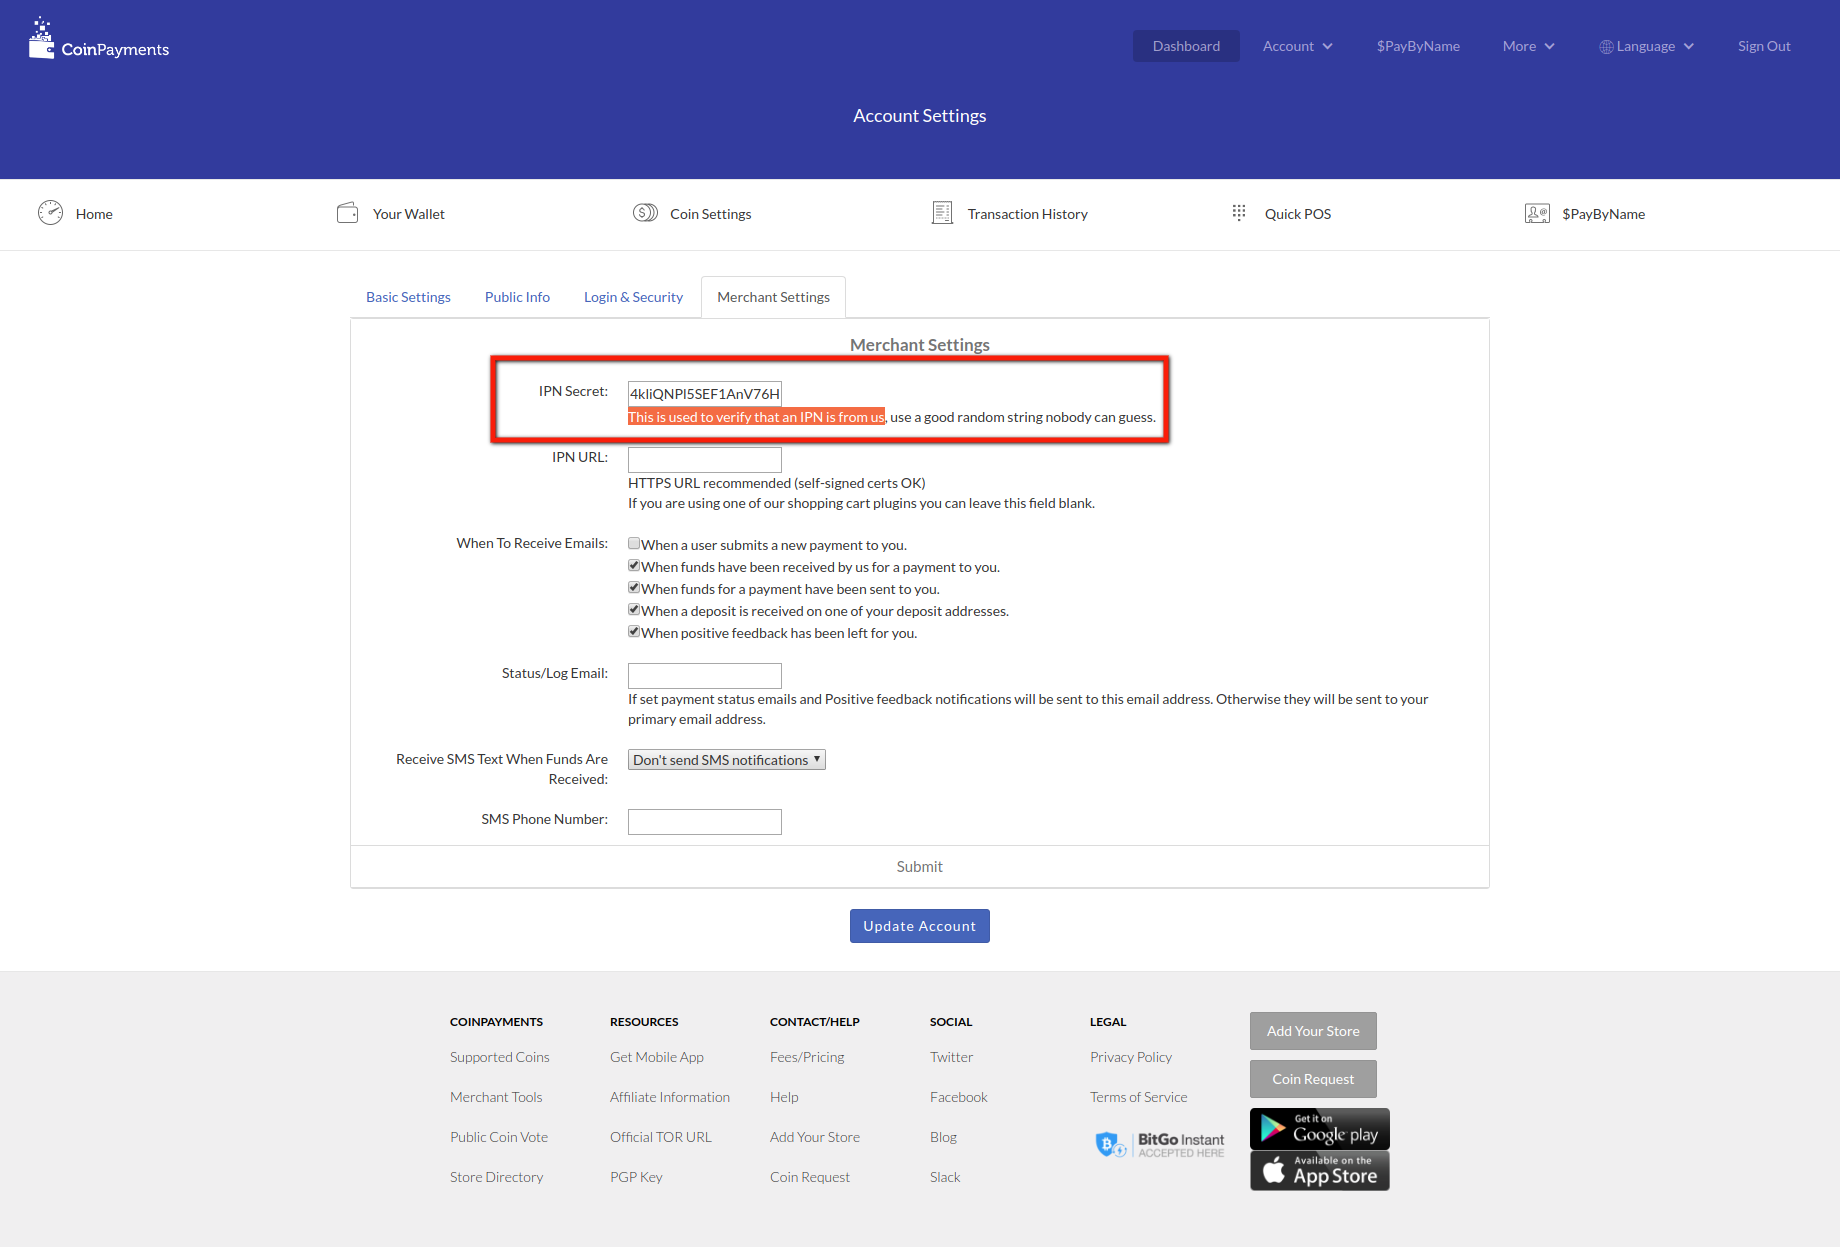Open Help footer link
1840x1247 pixels.
tap(784, 1097)
